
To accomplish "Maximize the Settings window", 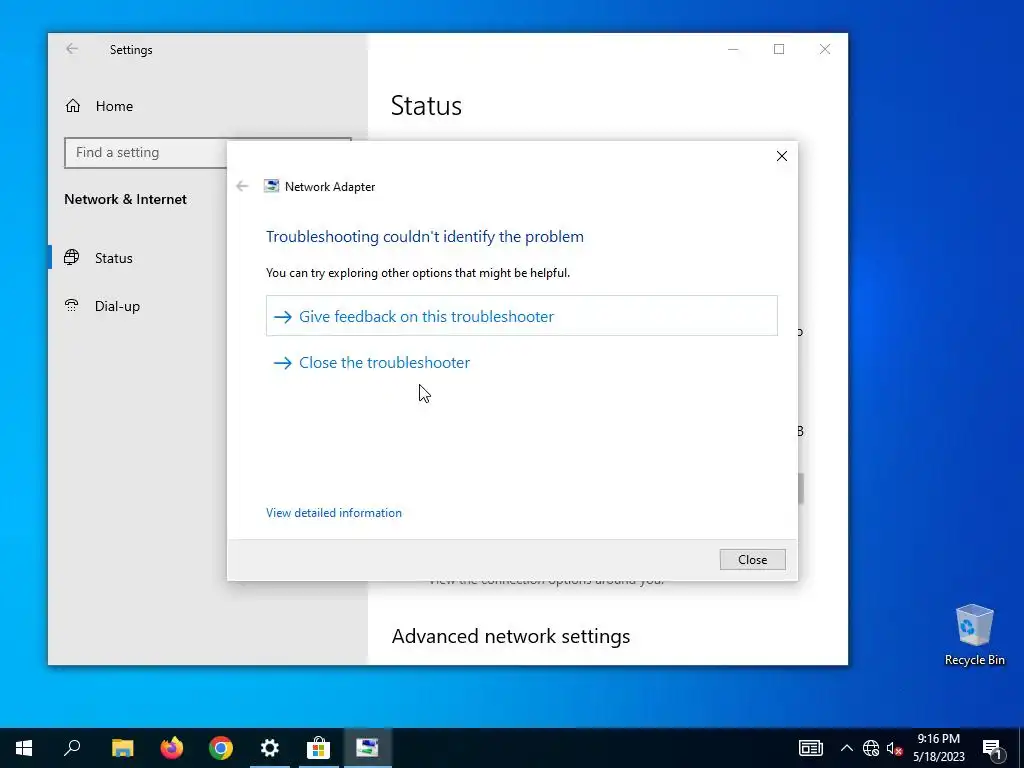I will (778, 50).
